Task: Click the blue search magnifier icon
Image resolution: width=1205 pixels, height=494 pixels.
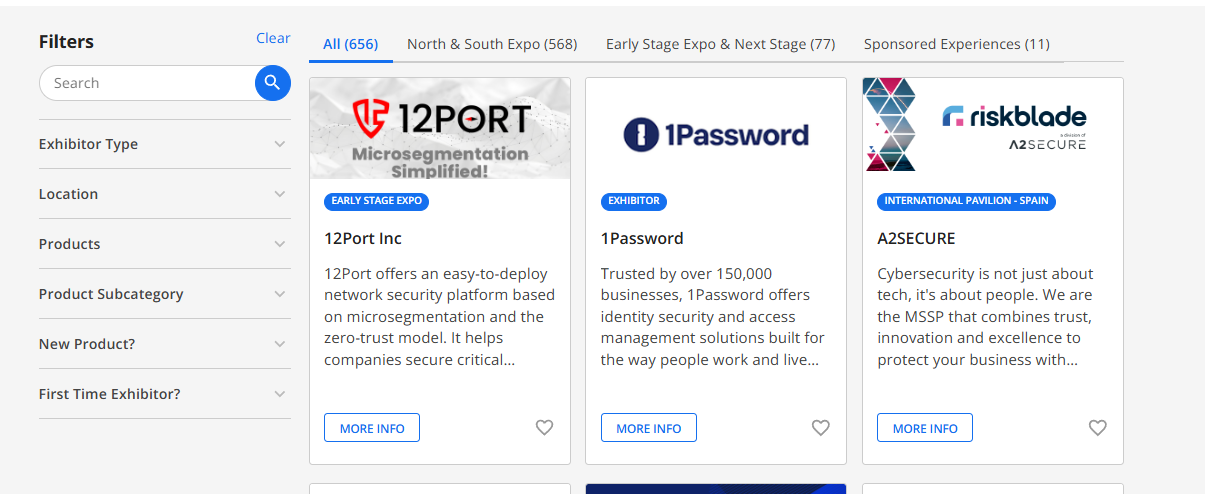Action: (272, 83)
